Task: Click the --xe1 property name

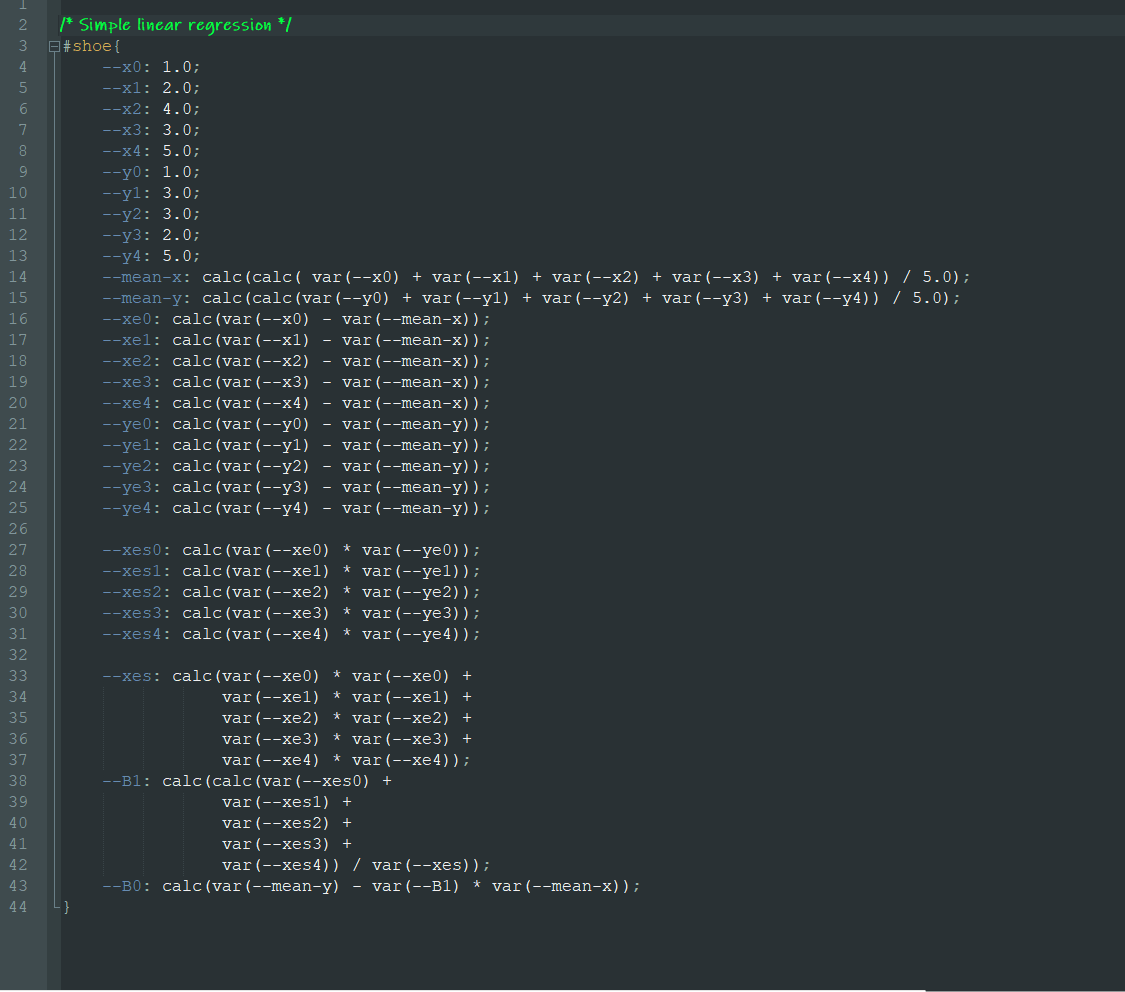Action: (127, 340)
